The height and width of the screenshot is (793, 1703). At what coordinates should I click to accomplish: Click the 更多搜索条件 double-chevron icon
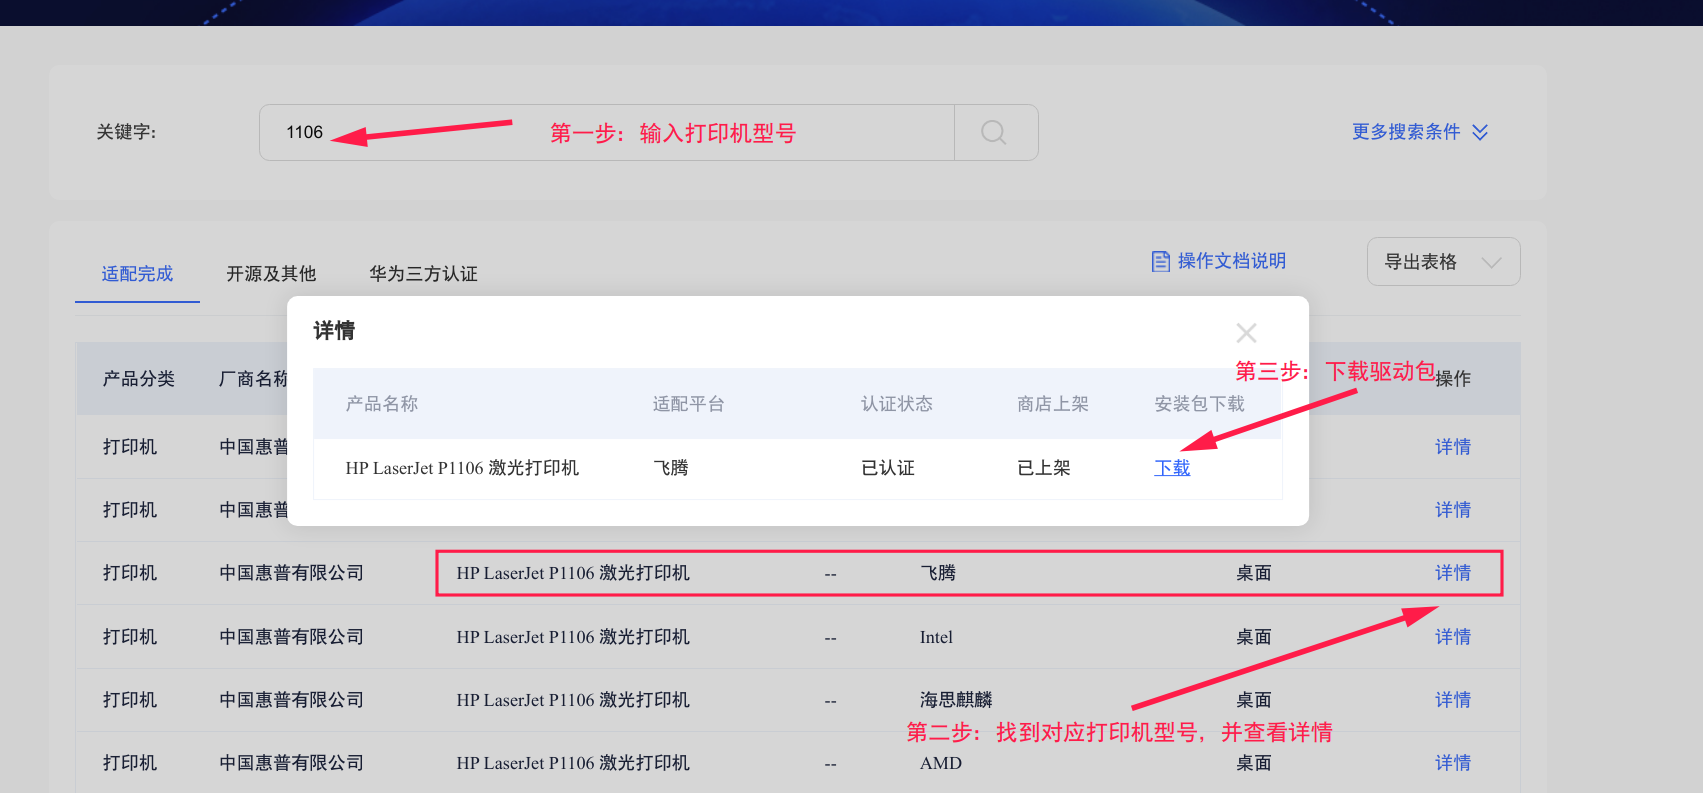point(1480,132)
